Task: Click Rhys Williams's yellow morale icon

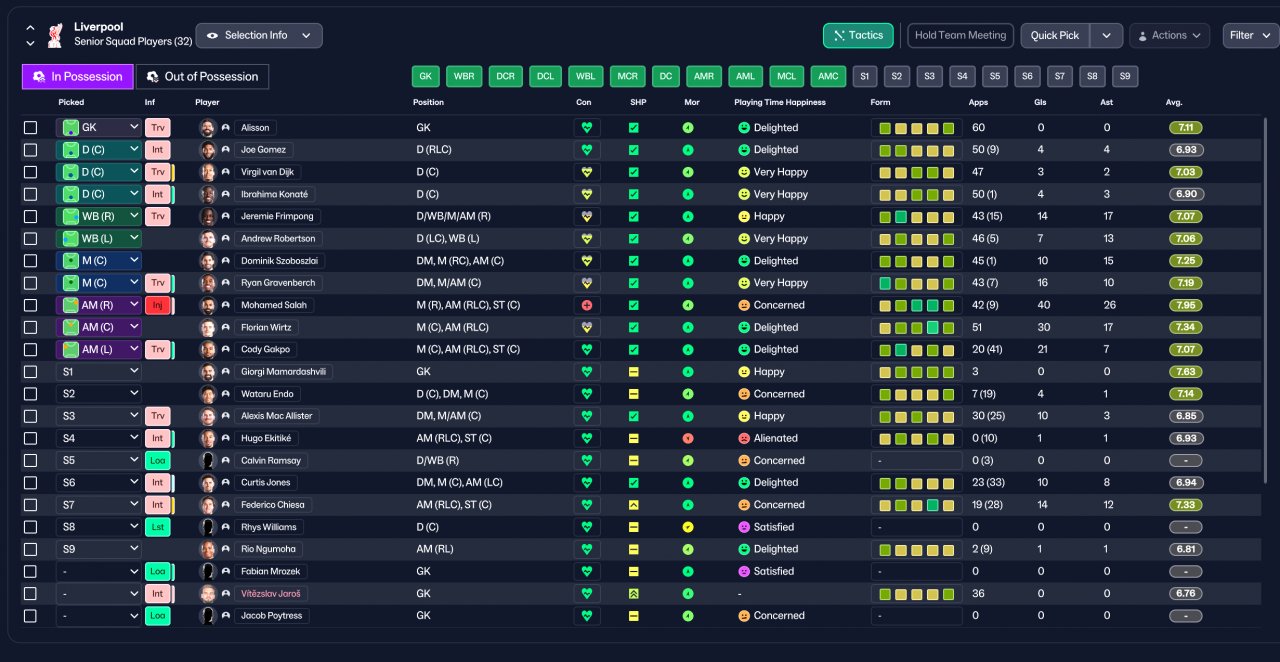Action: [x=688, y=527]
